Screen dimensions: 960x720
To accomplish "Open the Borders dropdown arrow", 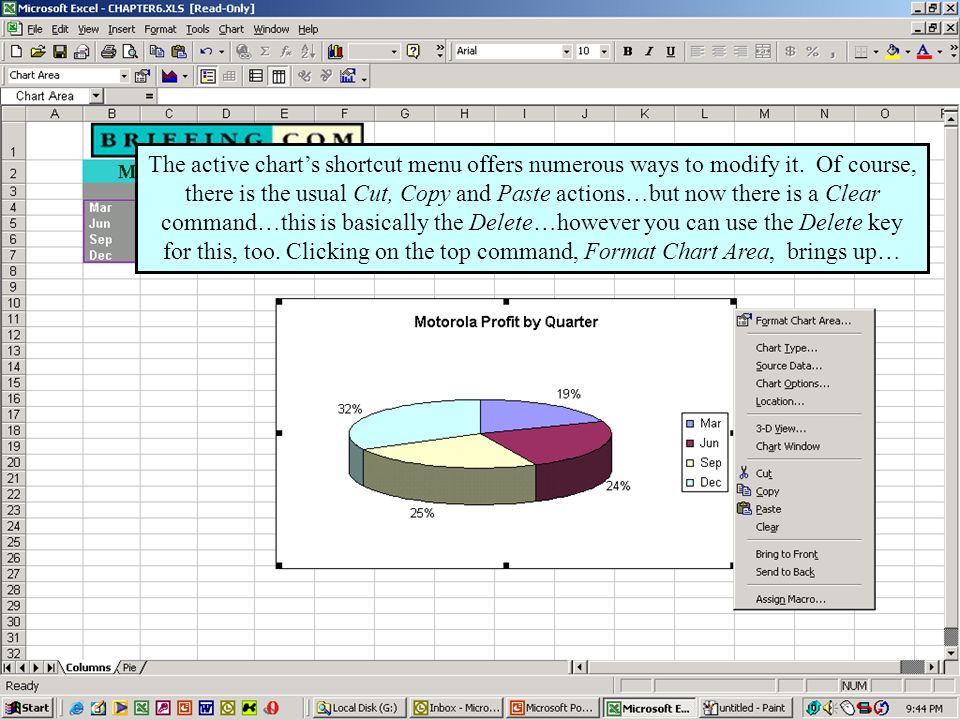I will (x=876, y=51).
